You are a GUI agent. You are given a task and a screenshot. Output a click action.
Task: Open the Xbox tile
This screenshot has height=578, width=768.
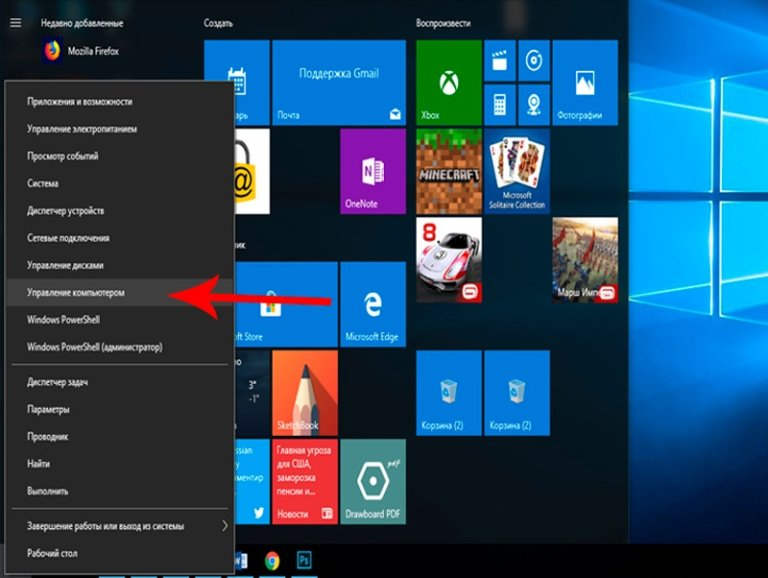coord(448,82)
